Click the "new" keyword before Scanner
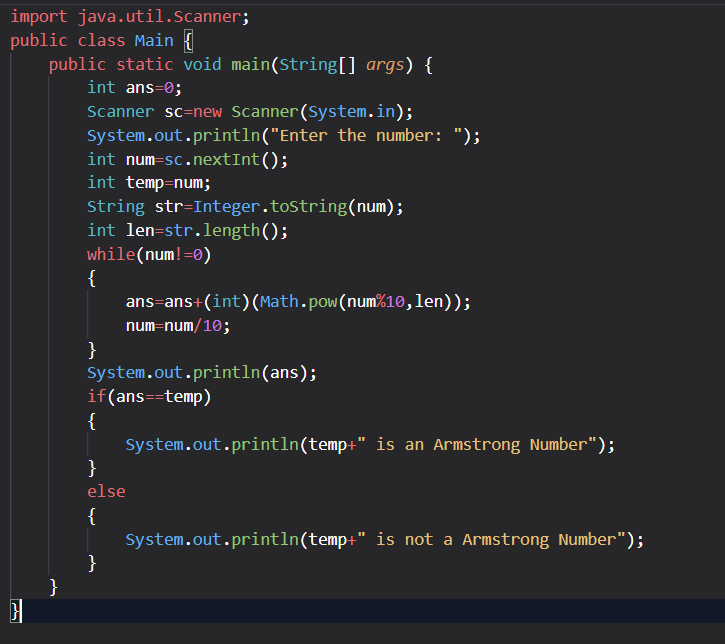This screenshot has width=725, height=644. 207,112
